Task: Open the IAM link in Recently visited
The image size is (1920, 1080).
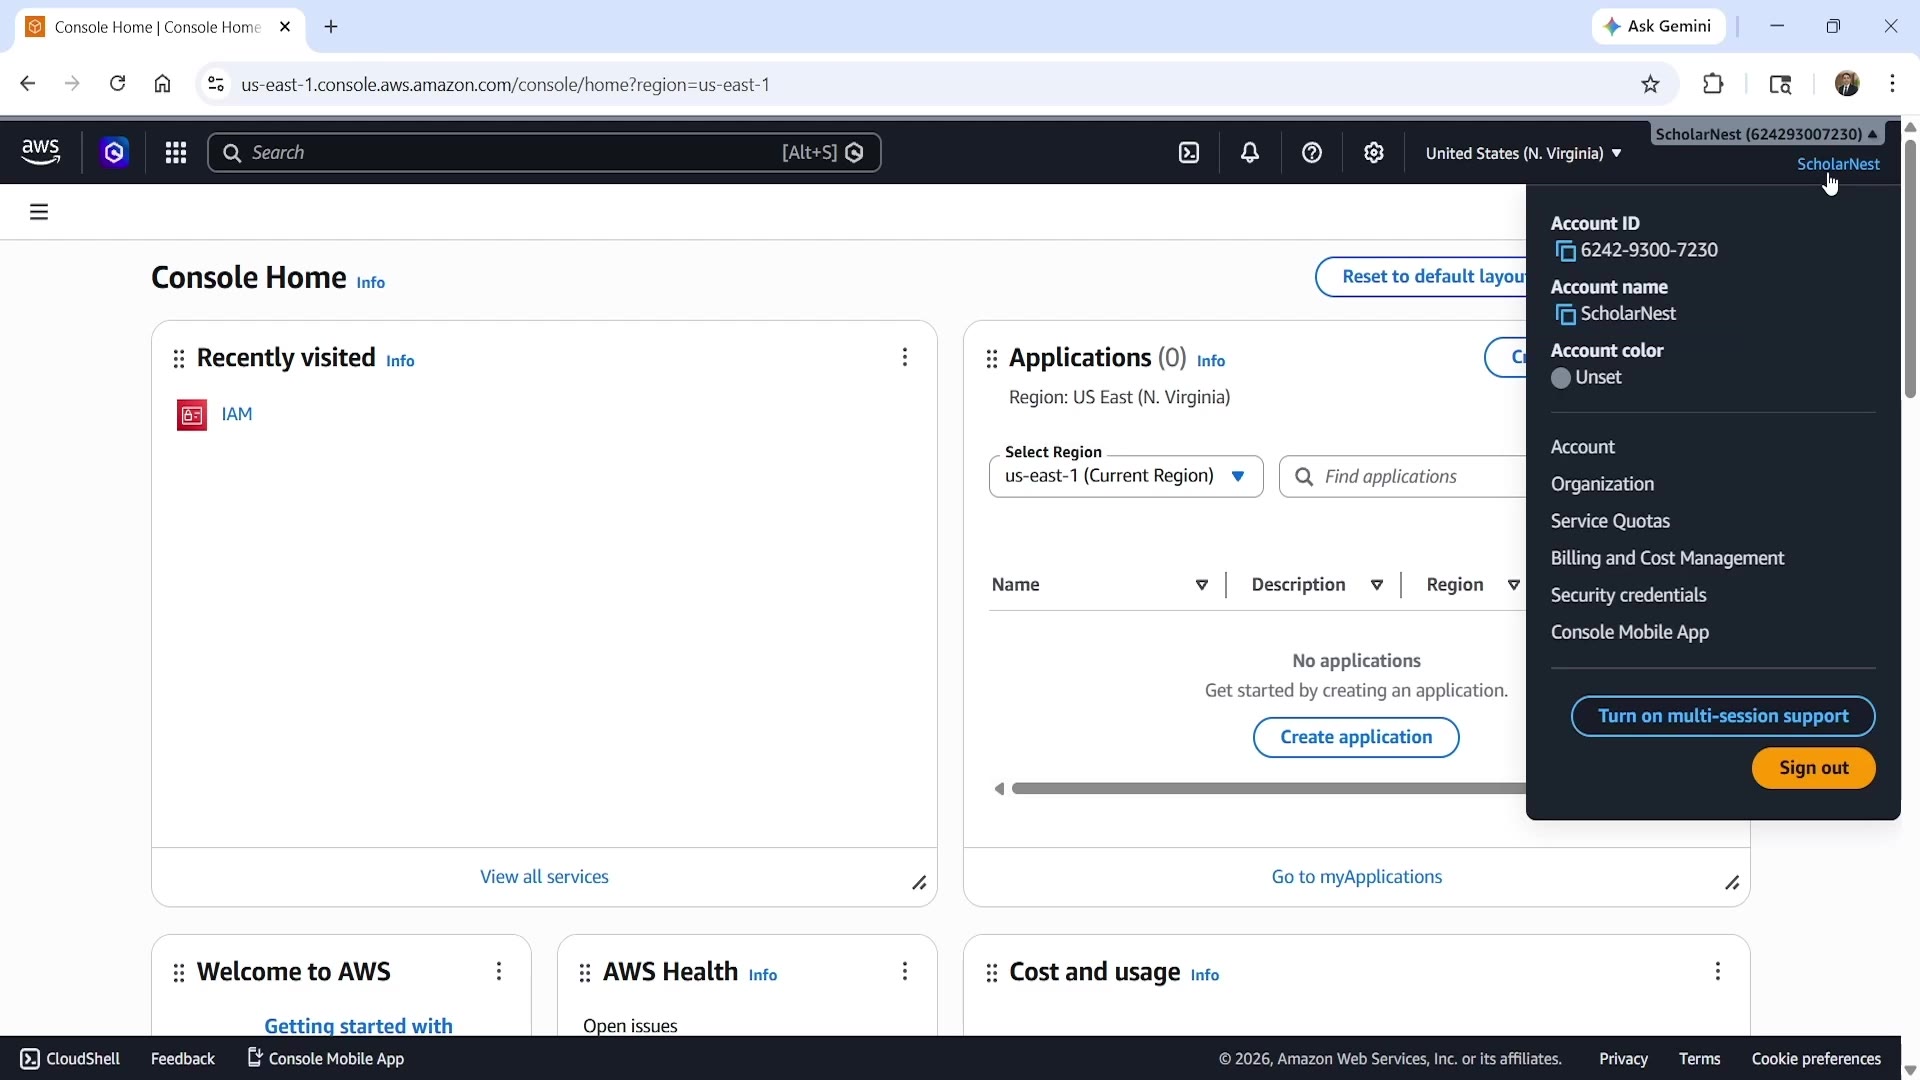Action: pyautogui.click(x=237, y=414)
